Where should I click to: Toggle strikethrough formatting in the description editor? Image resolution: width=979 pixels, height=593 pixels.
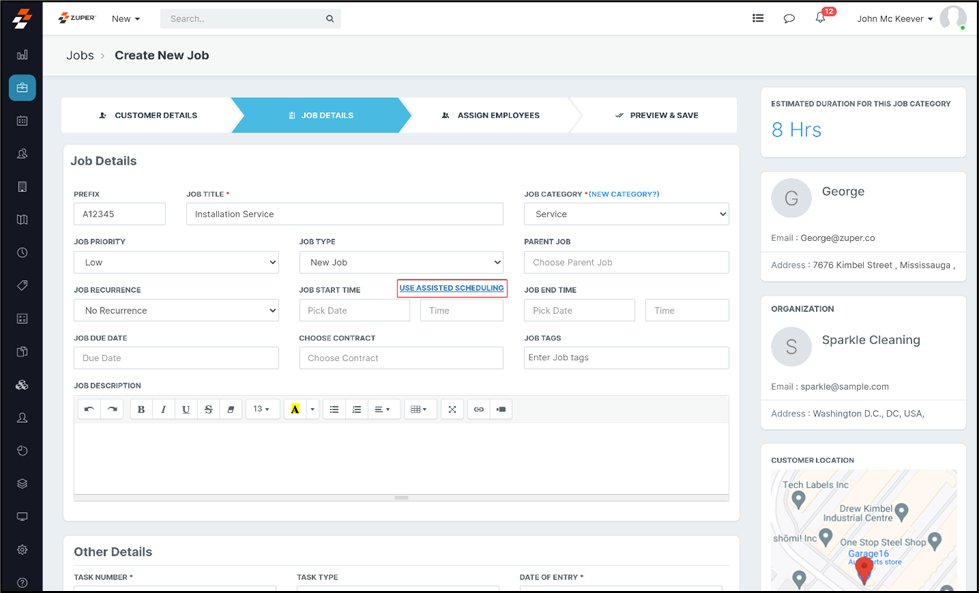pos(208,409)
